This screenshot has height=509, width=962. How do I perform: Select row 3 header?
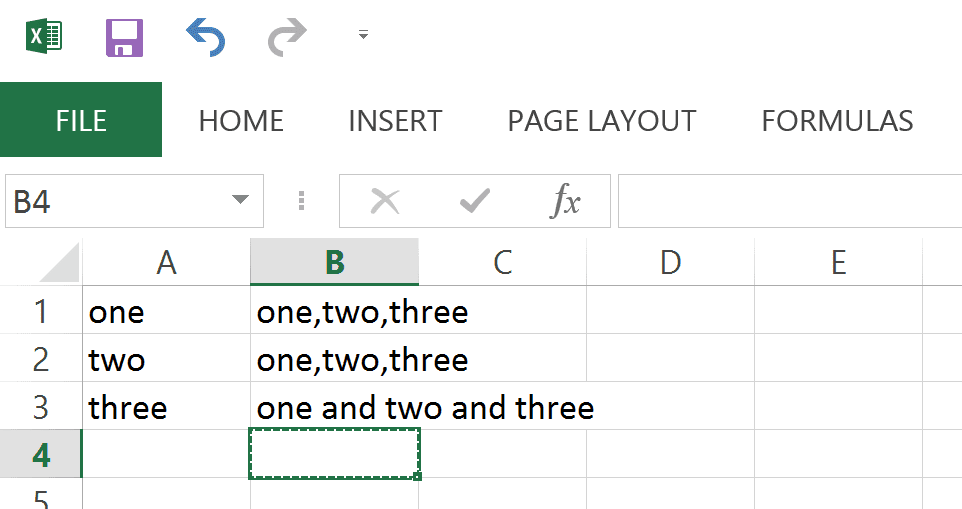pyautogui.click(x=40, y=407)
